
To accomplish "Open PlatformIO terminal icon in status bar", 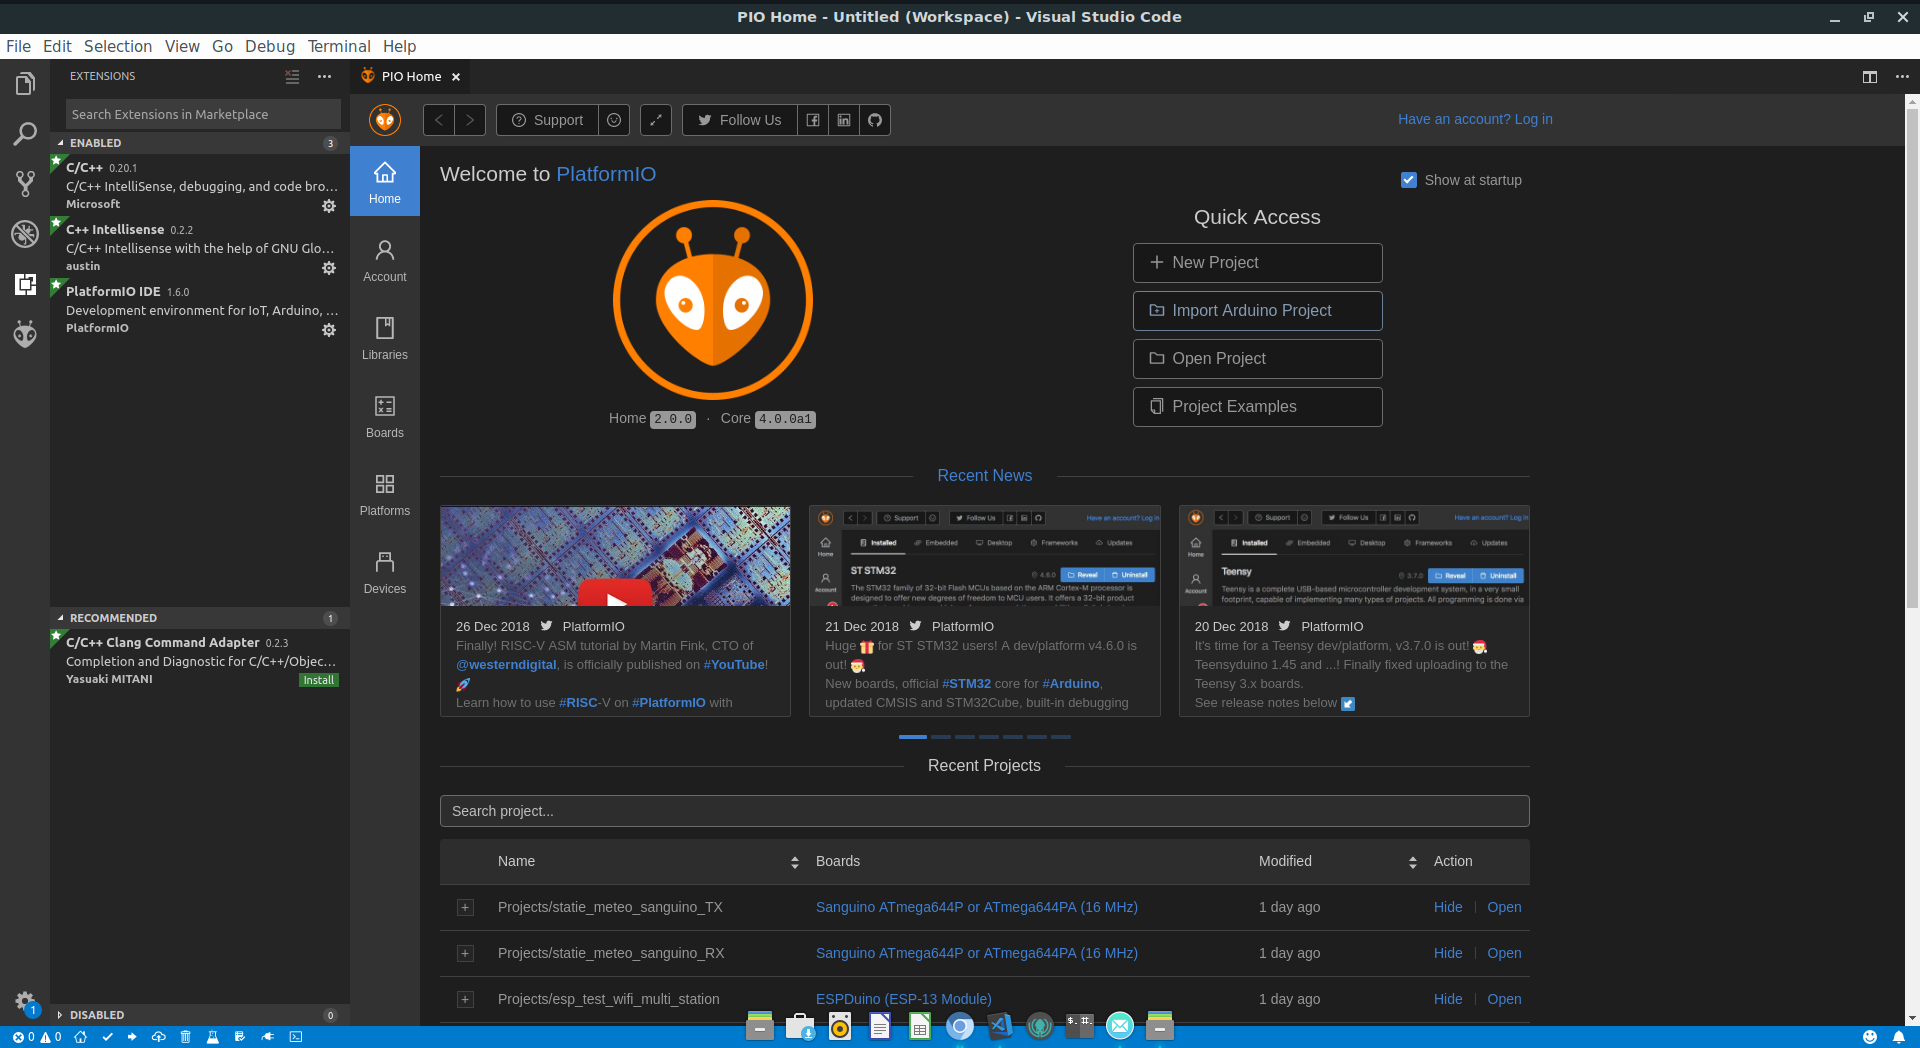I will (296, 1037).
